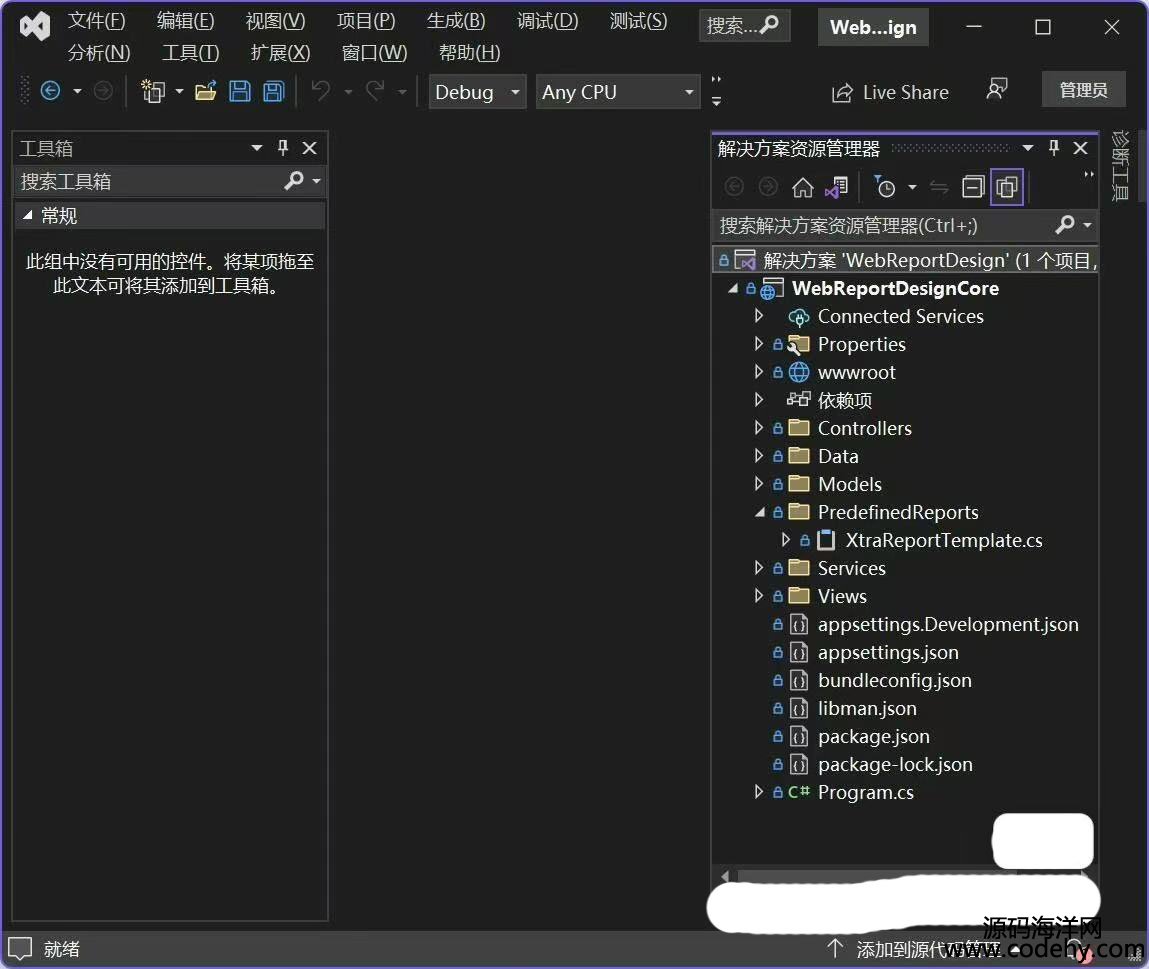Click the save all icon
This screenshot has height=969, width=1149.
pyautogui.click(x=274, y=91)
